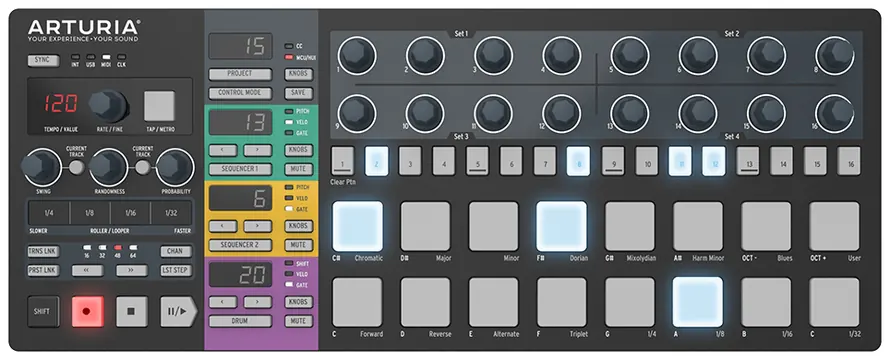Select the DRUM mode button
The width and height of the screenshot is (890, 360).
(240, 321)
